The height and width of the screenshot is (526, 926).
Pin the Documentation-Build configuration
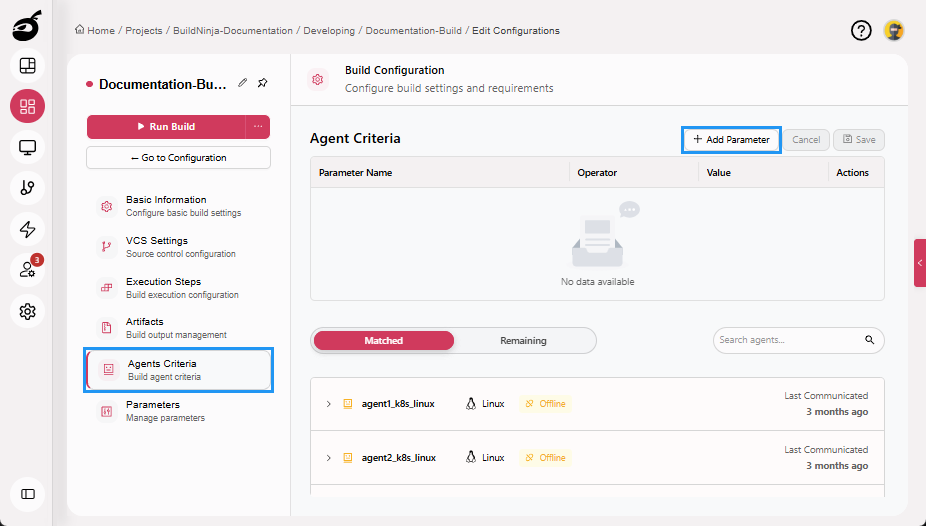[x=263, y=83]
